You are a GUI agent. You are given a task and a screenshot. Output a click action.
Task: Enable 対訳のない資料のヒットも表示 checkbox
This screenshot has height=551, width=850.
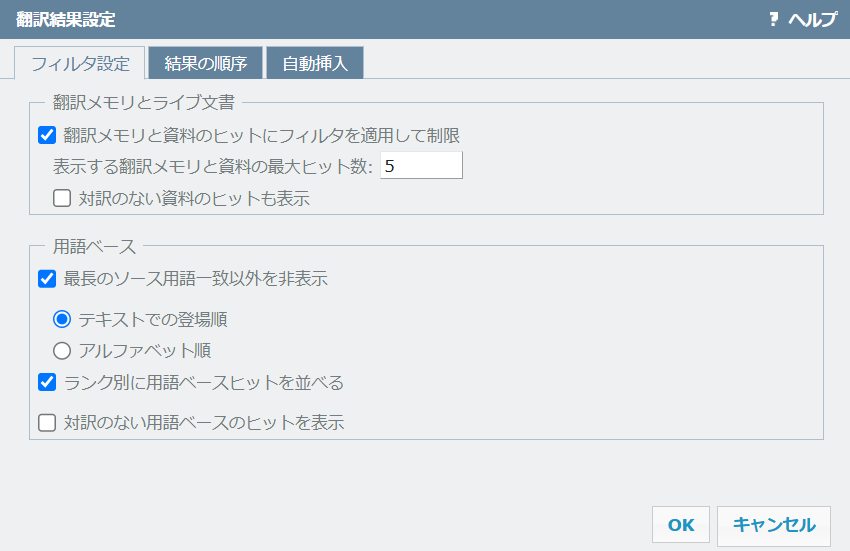coord(62,198)
